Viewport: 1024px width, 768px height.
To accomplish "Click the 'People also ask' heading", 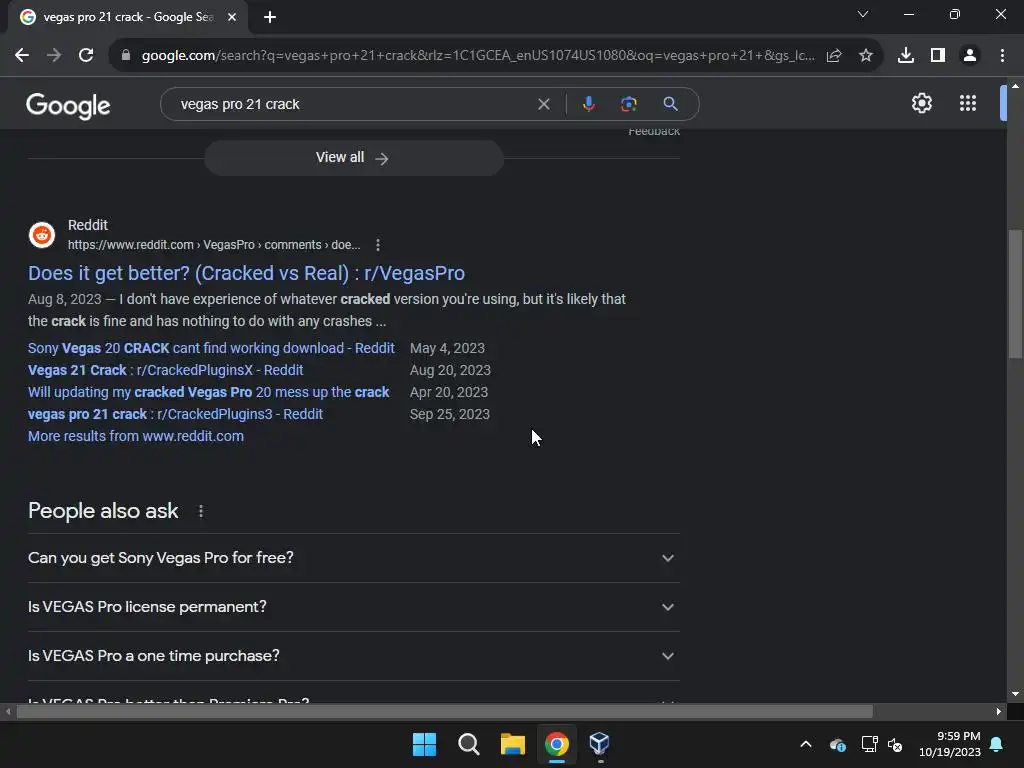I will tap(103, 511).
